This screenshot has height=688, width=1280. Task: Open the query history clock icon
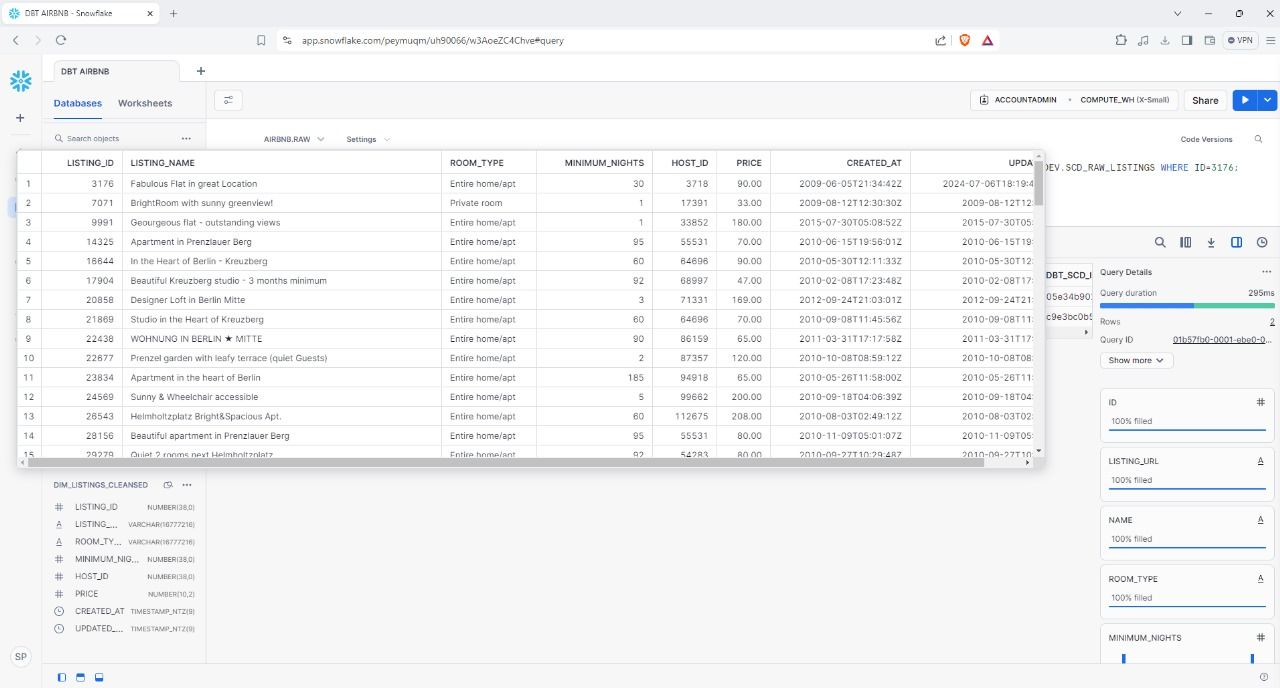(x=1262, y=242)
